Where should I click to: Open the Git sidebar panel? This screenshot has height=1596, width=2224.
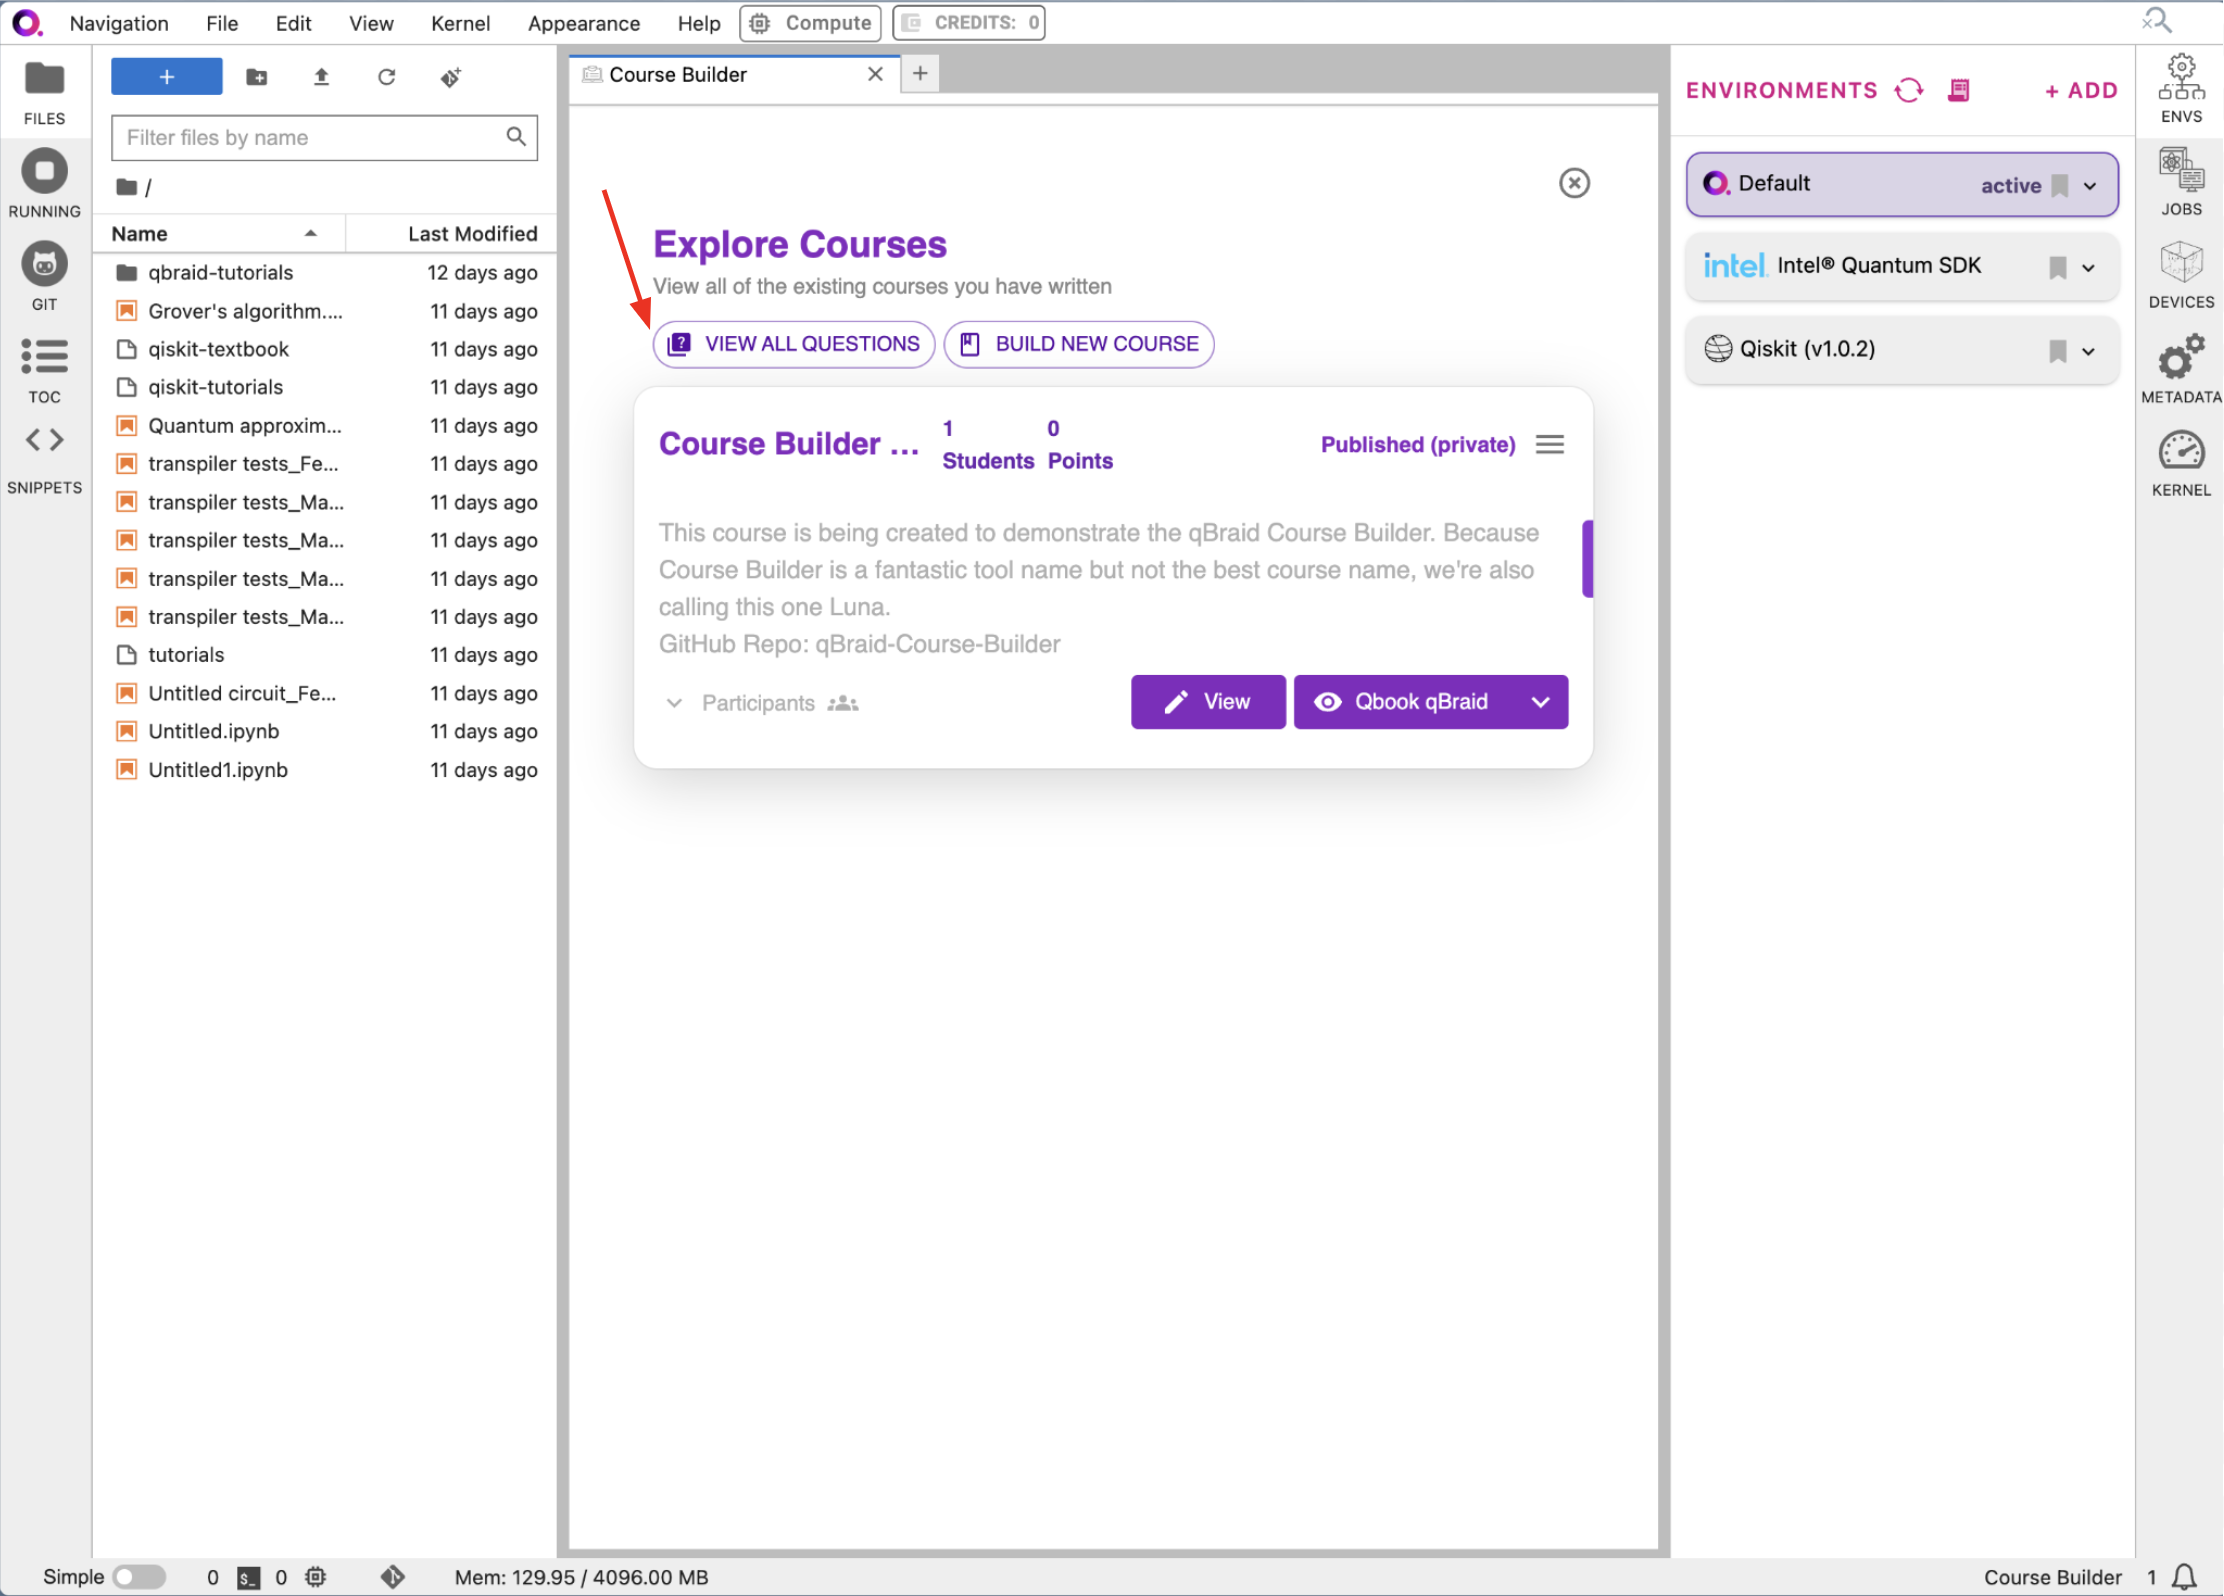click(44, 277)
